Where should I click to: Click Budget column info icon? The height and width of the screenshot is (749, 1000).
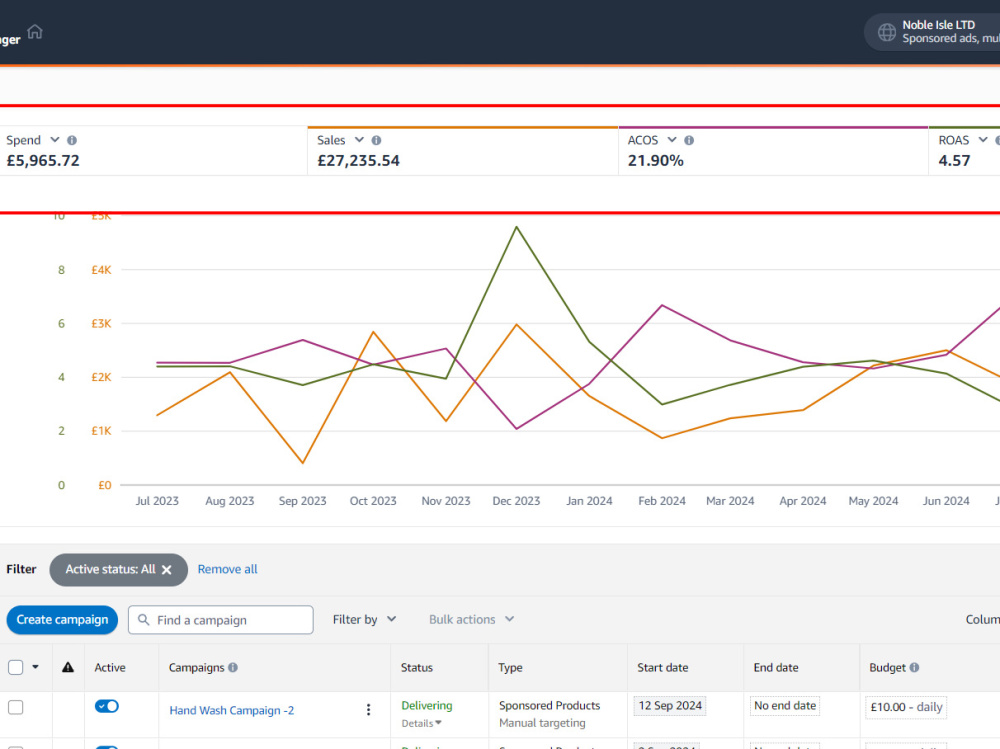tap(914, 667)
